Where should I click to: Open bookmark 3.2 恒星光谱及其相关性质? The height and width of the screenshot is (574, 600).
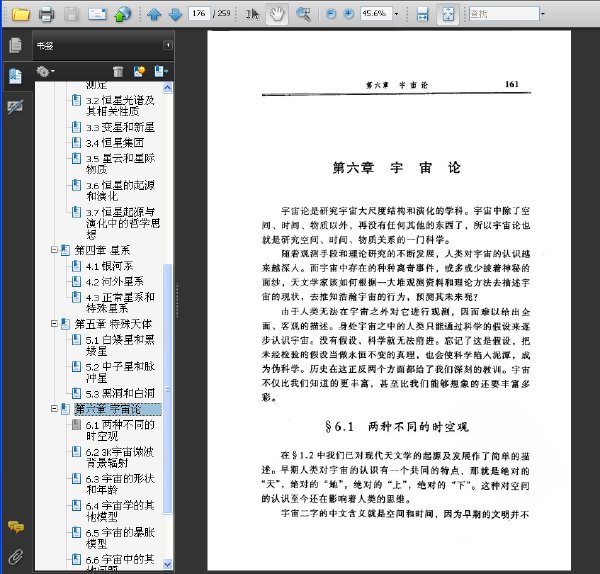pyautogui.click(x=120, y=106)
